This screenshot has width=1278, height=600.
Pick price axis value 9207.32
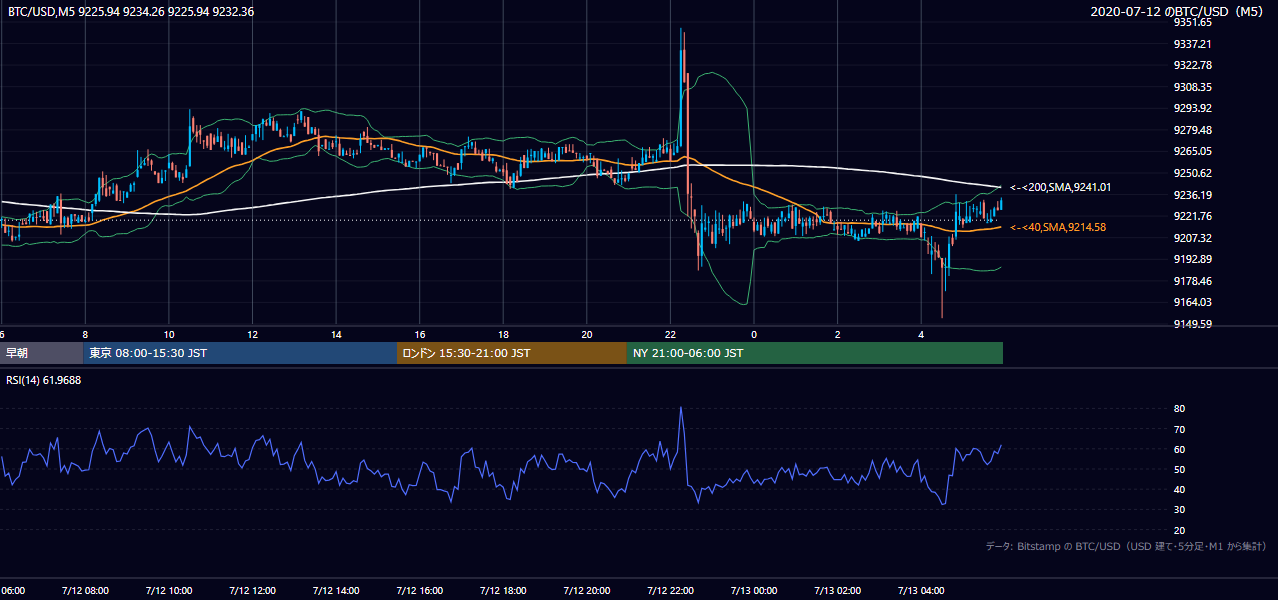[x=1192, y=238]
